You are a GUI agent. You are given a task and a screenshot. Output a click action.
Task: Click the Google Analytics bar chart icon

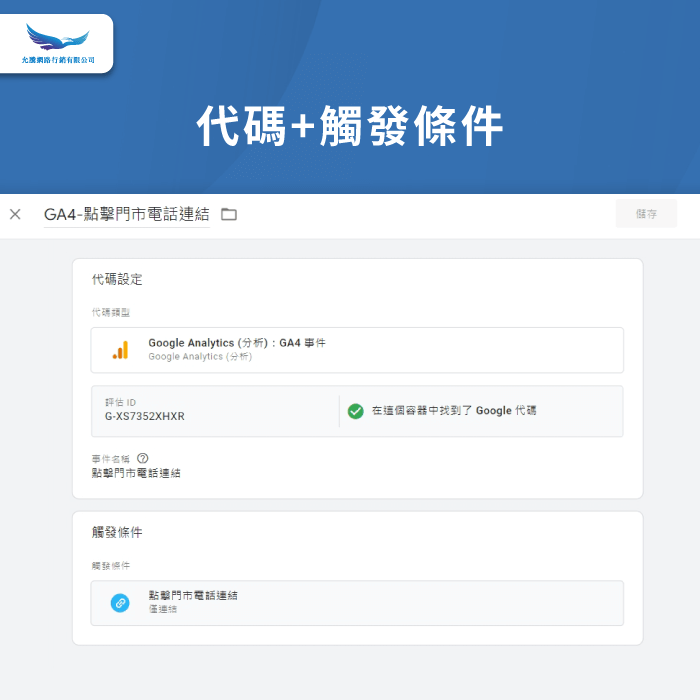[x=120, y=350]
